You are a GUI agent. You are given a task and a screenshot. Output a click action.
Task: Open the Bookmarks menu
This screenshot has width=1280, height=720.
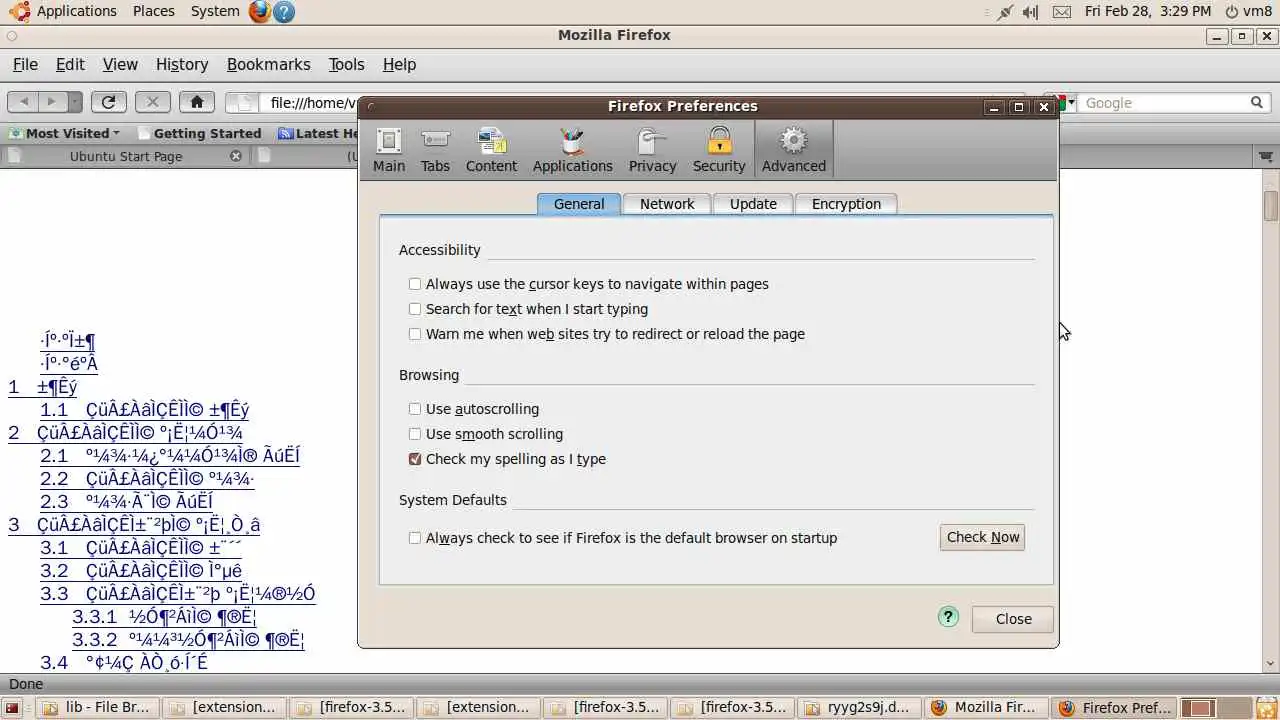click(269, 64)
